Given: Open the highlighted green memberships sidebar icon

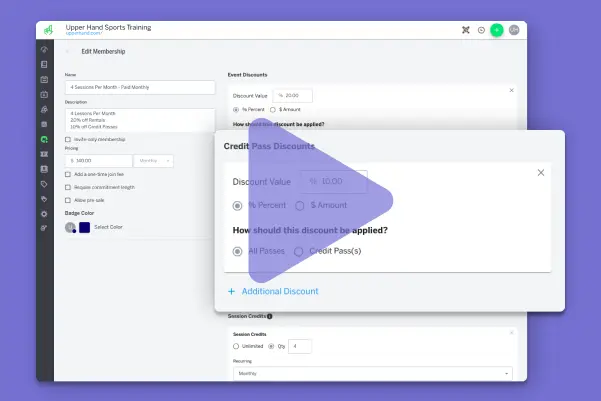Looking at the screenshot, I should click(x=44, y=139).
